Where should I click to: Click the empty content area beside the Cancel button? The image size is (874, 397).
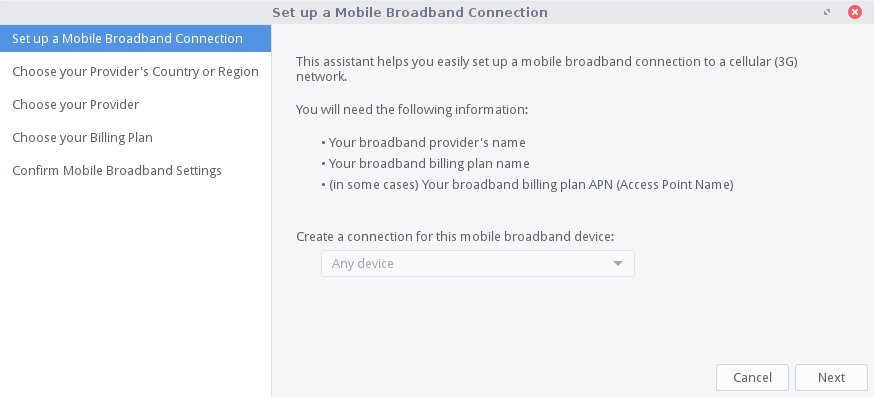coord(493,377)
